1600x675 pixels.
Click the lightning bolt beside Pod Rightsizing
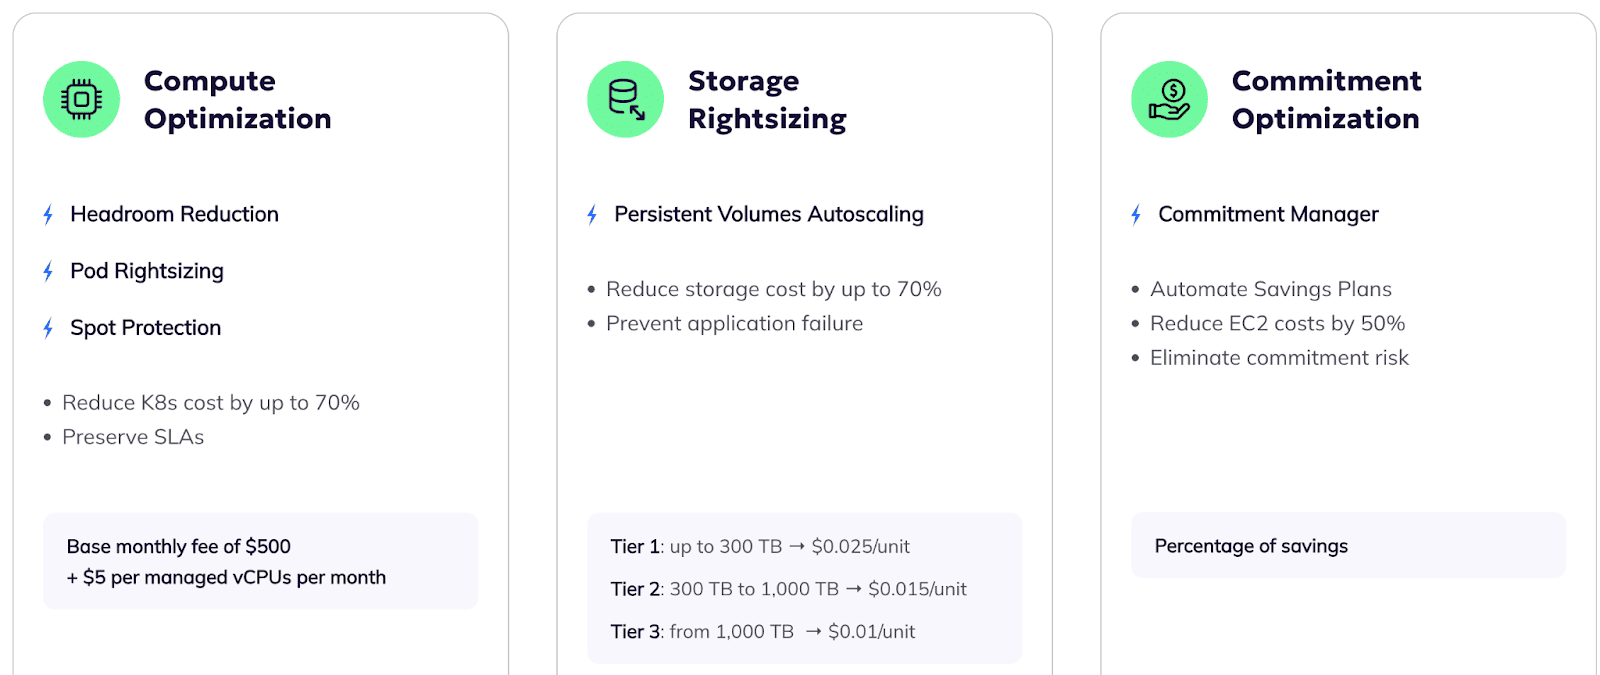pos(48,272)
